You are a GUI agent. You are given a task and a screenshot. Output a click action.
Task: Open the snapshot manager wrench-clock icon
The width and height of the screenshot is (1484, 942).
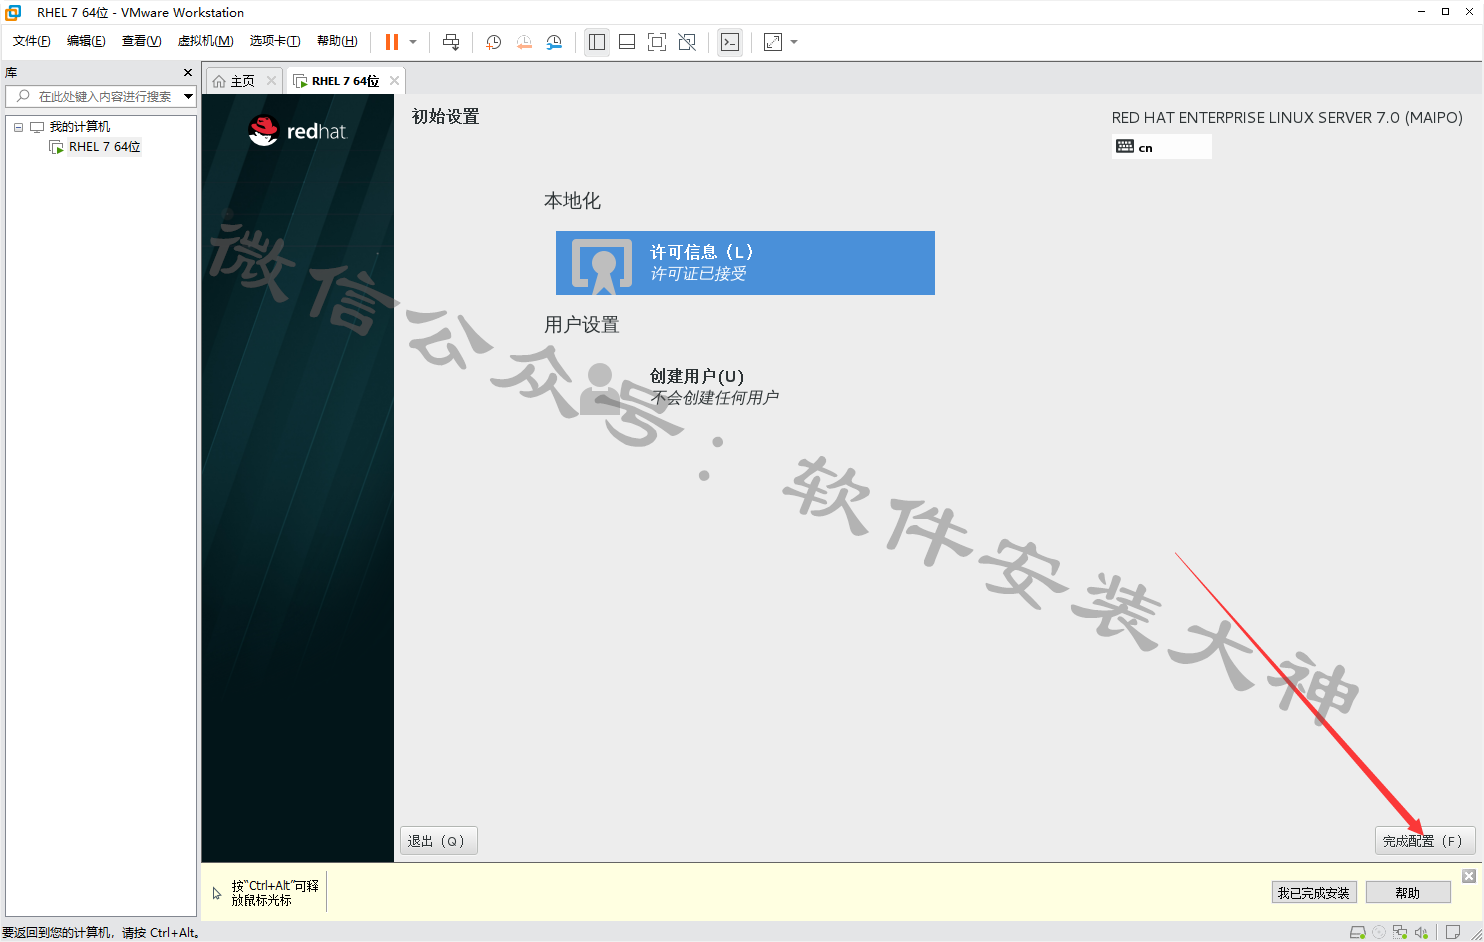point(554,42)
